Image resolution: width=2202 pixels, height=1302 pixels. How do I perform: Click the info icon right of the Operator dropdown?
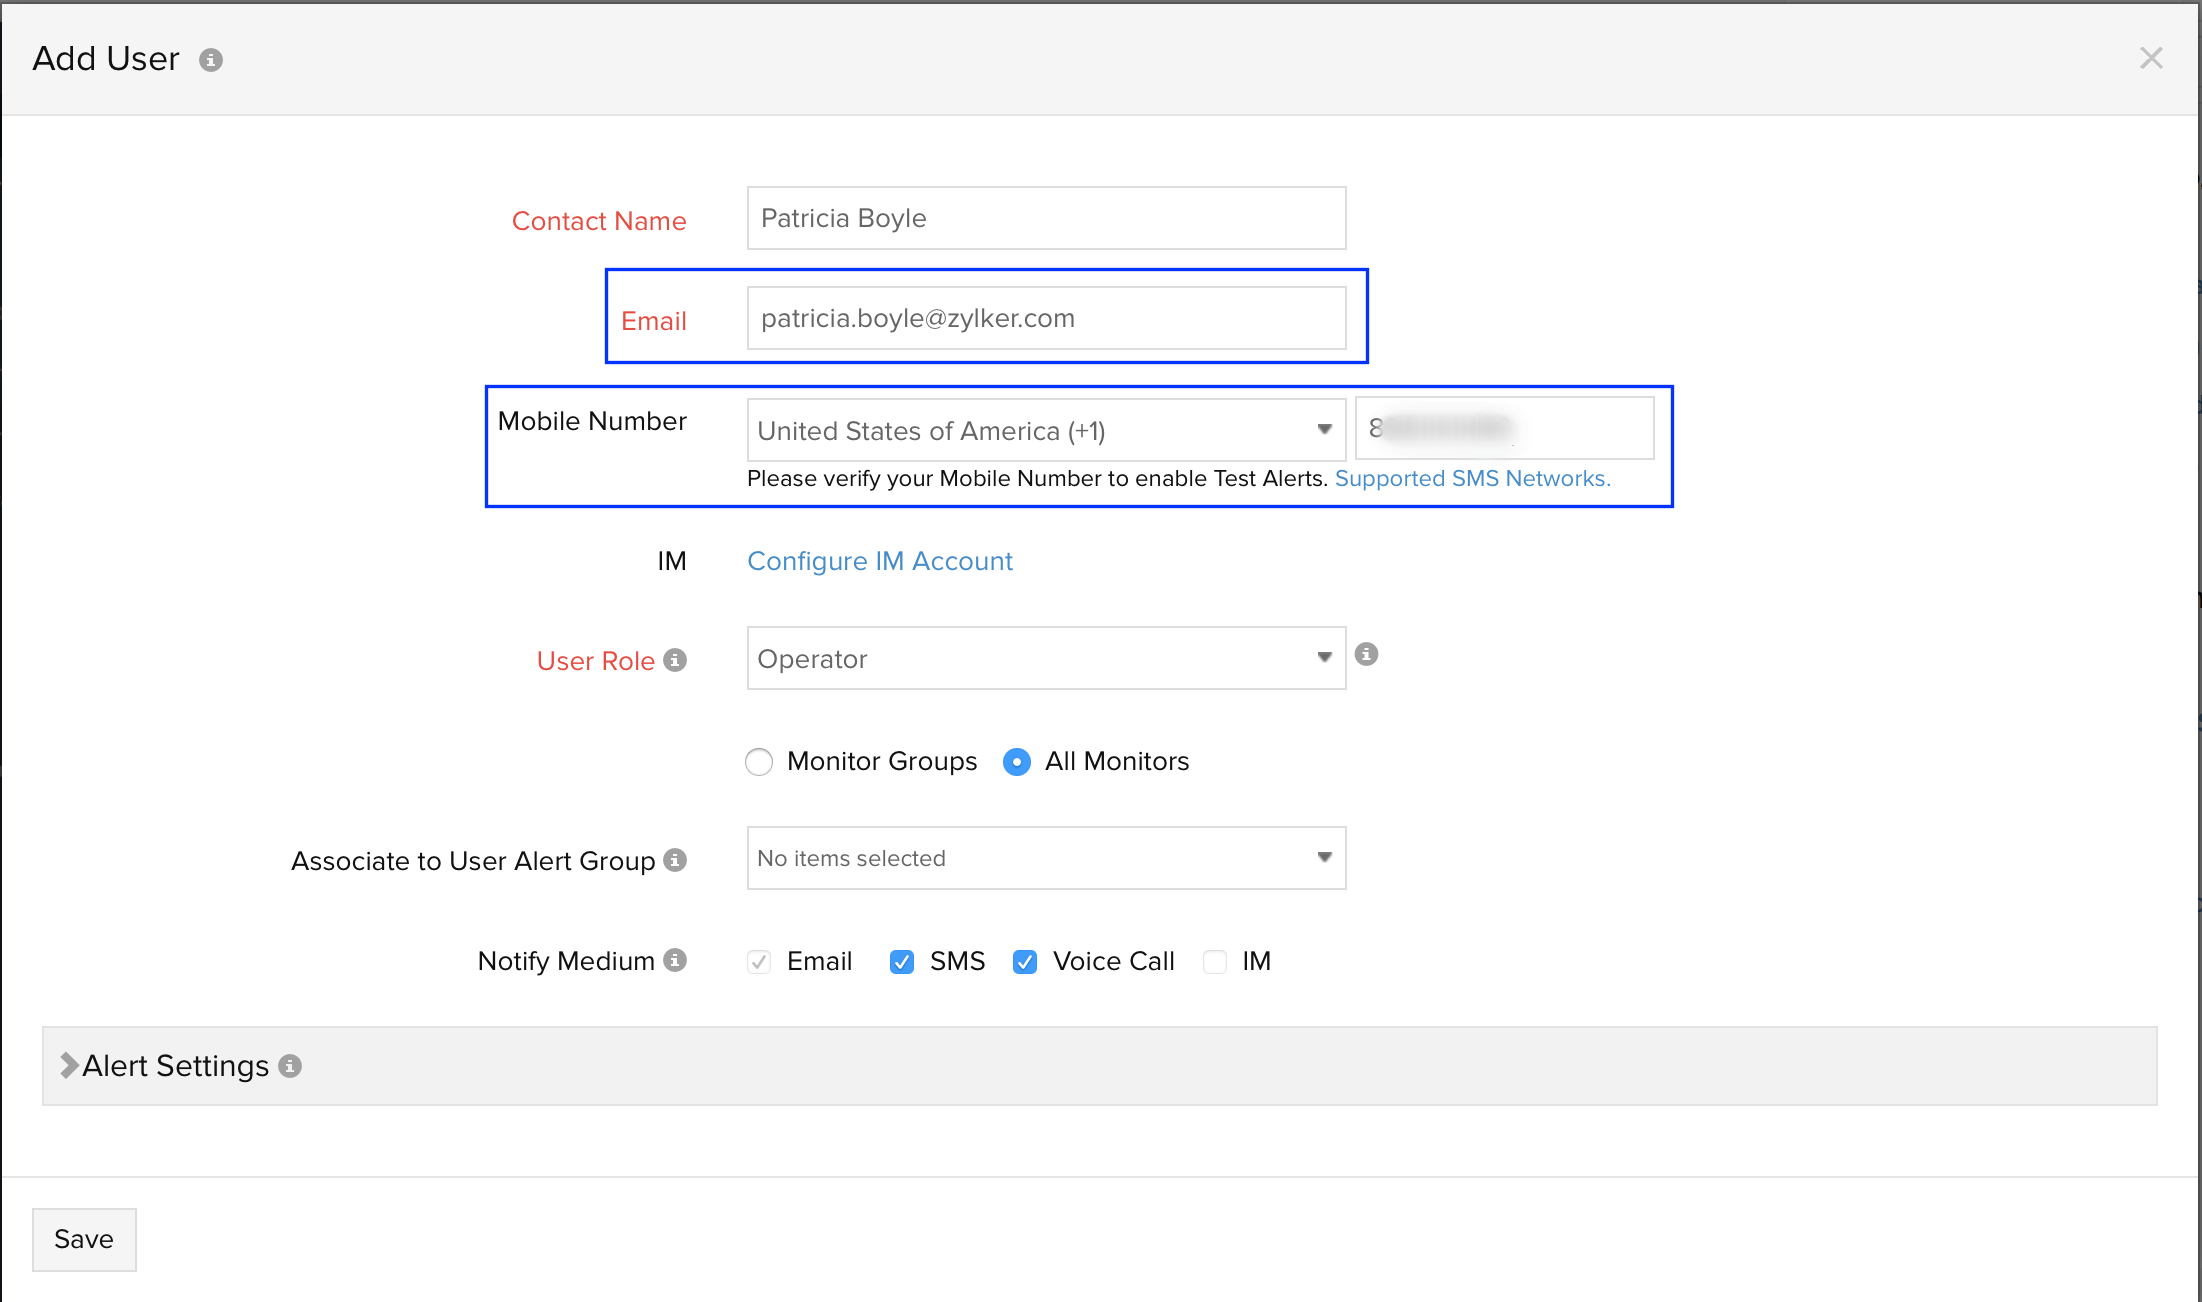click(x=1367, y=654)
